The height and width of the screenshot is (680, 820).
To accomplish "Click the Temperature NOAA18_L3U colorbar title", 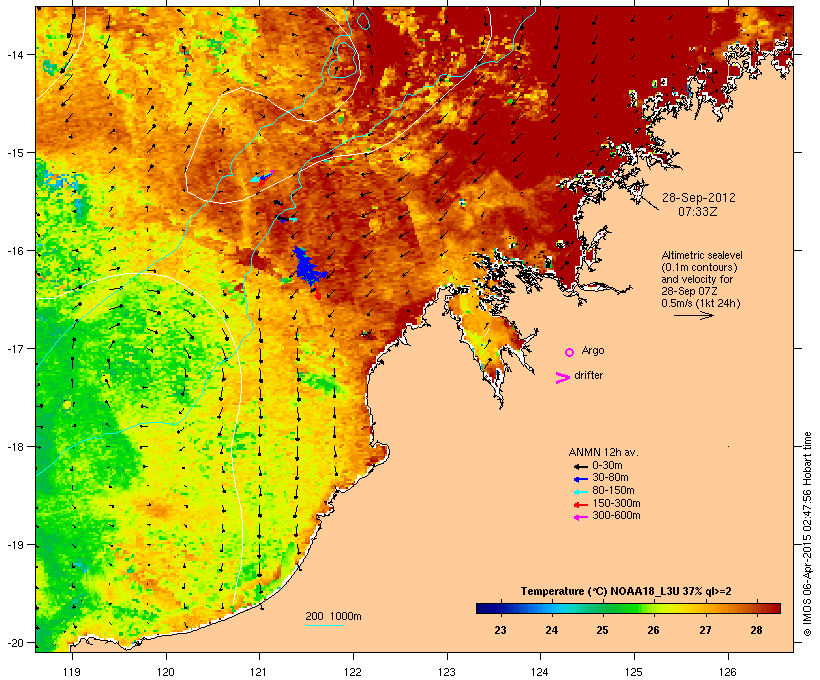I will click(626, 591).
